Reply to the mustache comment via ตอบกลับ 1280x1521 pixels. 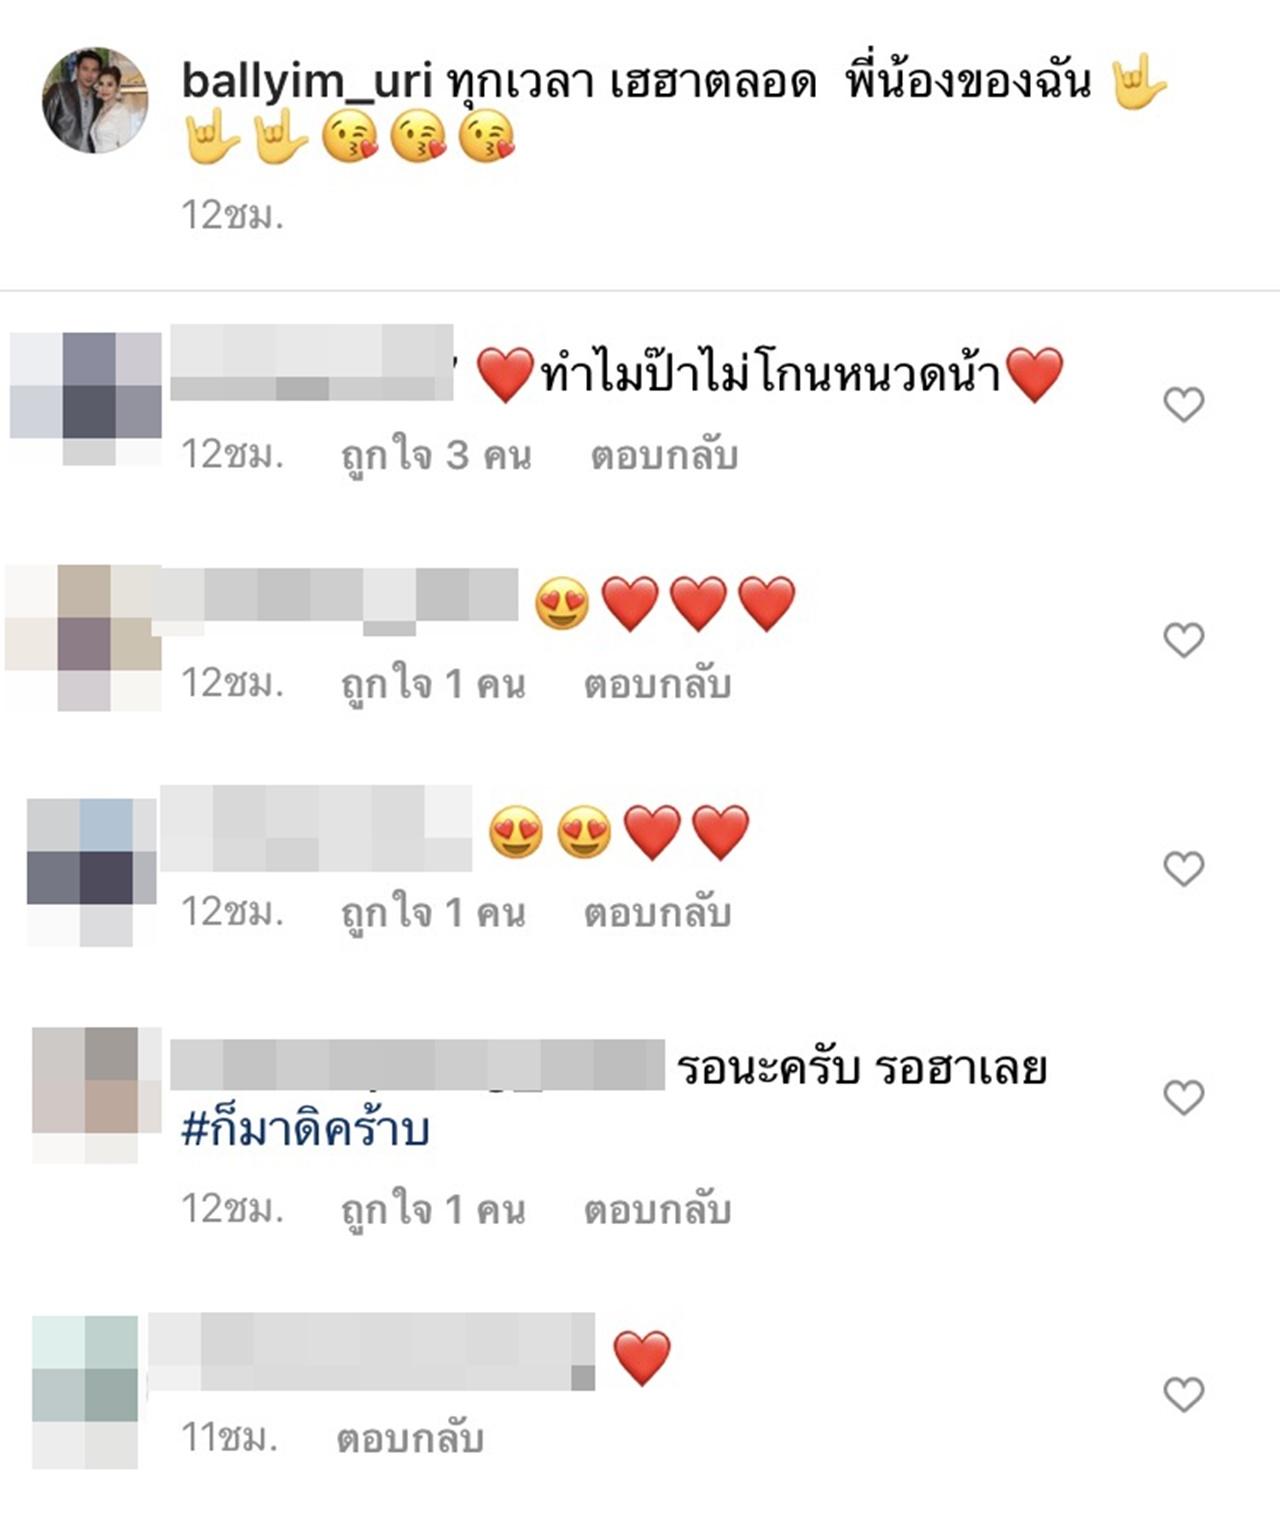(x=664, y=456)
